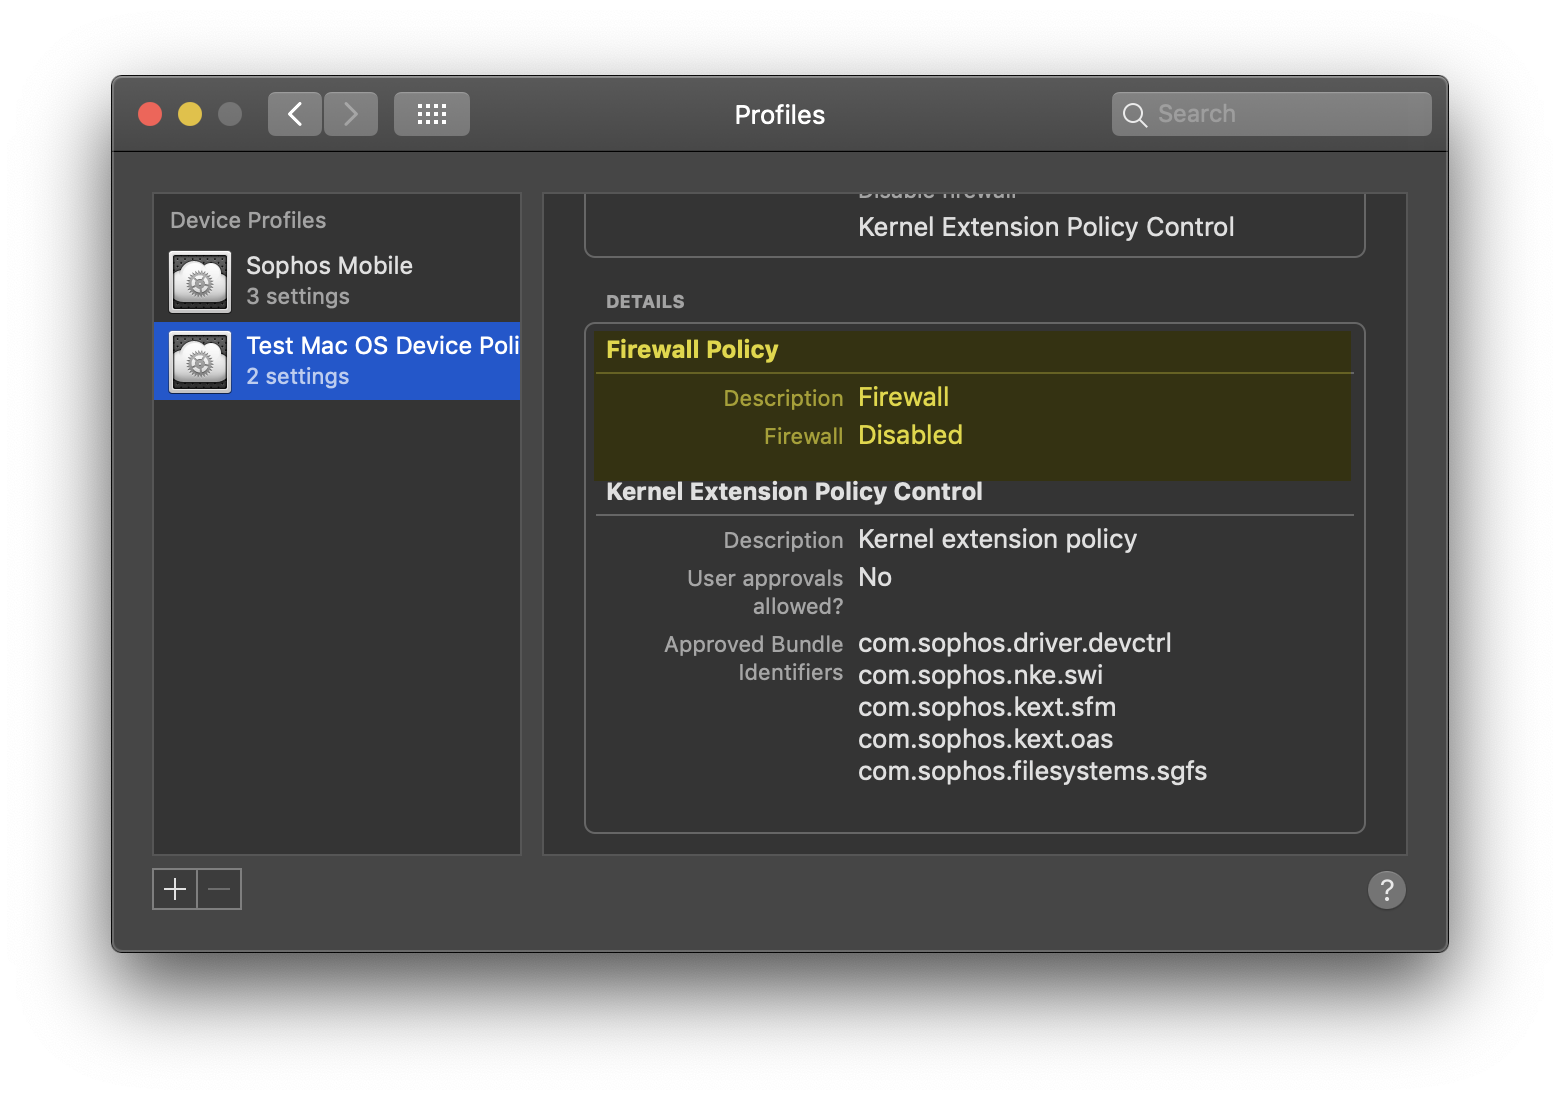The height and width of the screenshot is (1100, 1560).
Task: Click the Description label under Kernel Extension Policy Control
Action: coord(783,540)
